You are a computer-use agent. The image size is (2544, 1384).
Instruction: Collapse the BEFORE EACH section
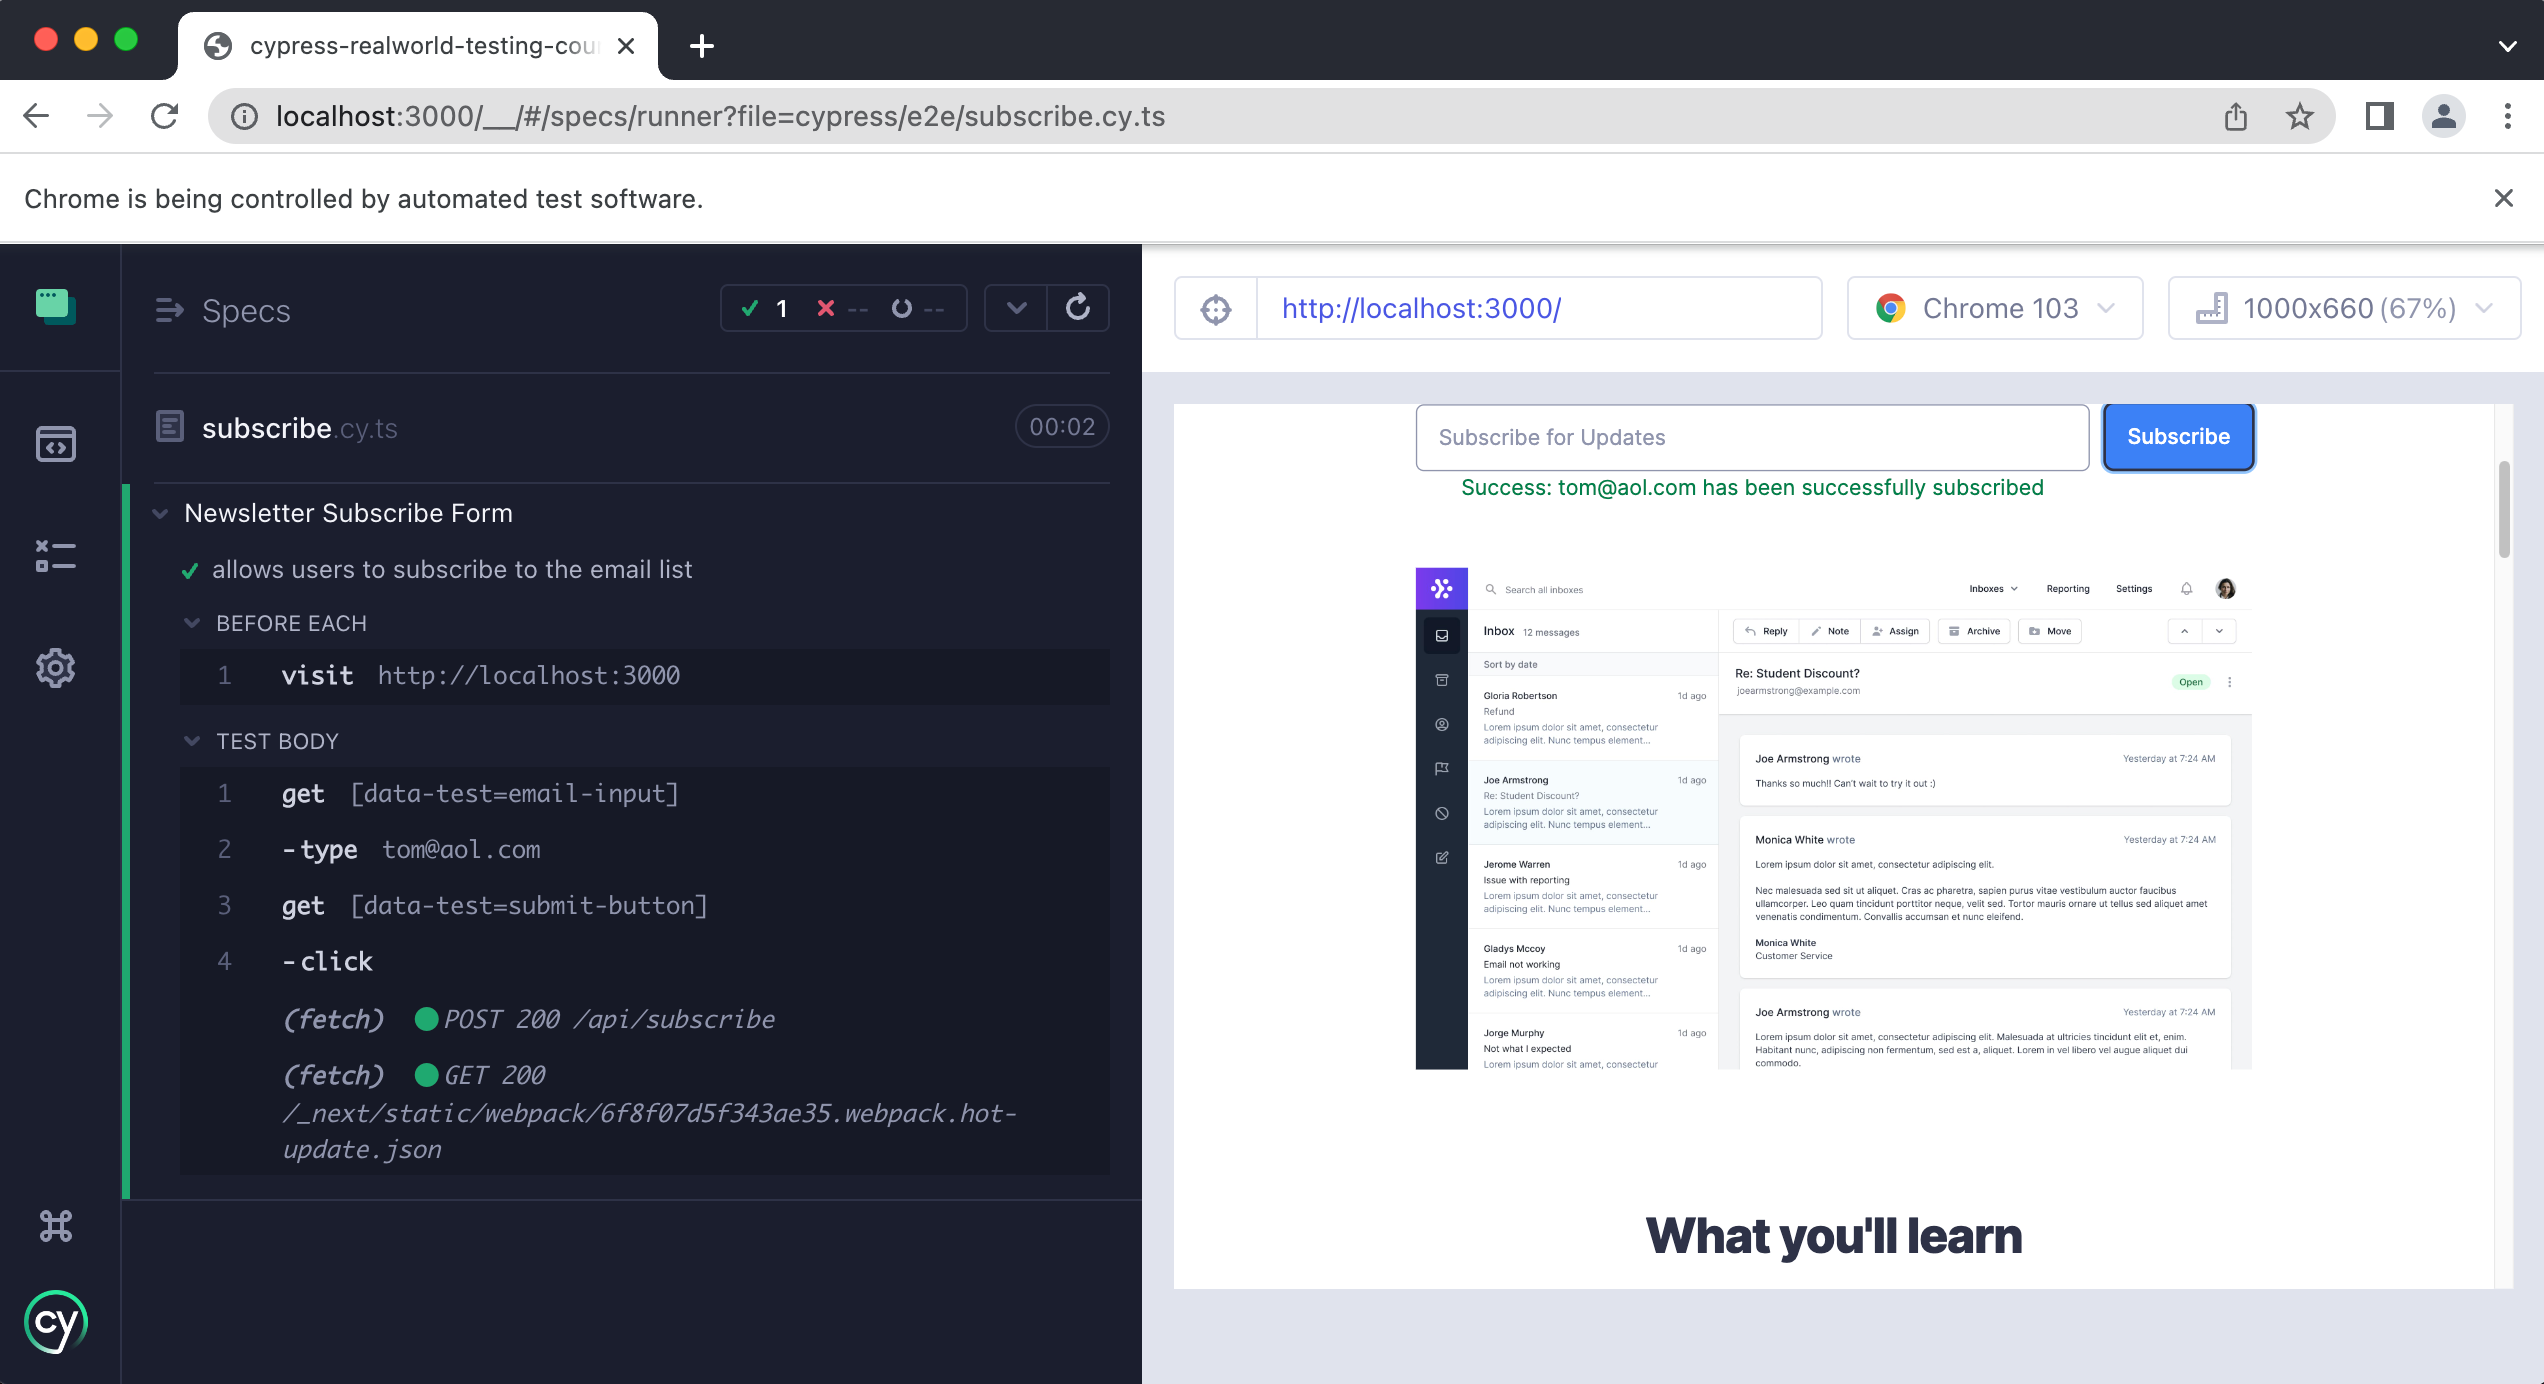pos(192,623)
